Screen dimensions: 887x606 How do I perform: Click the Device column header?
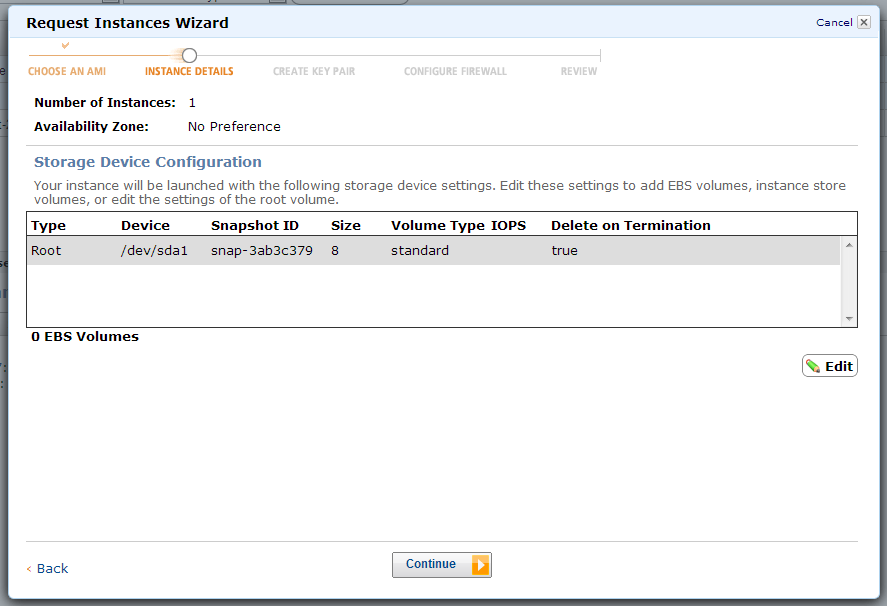(145, 225)
